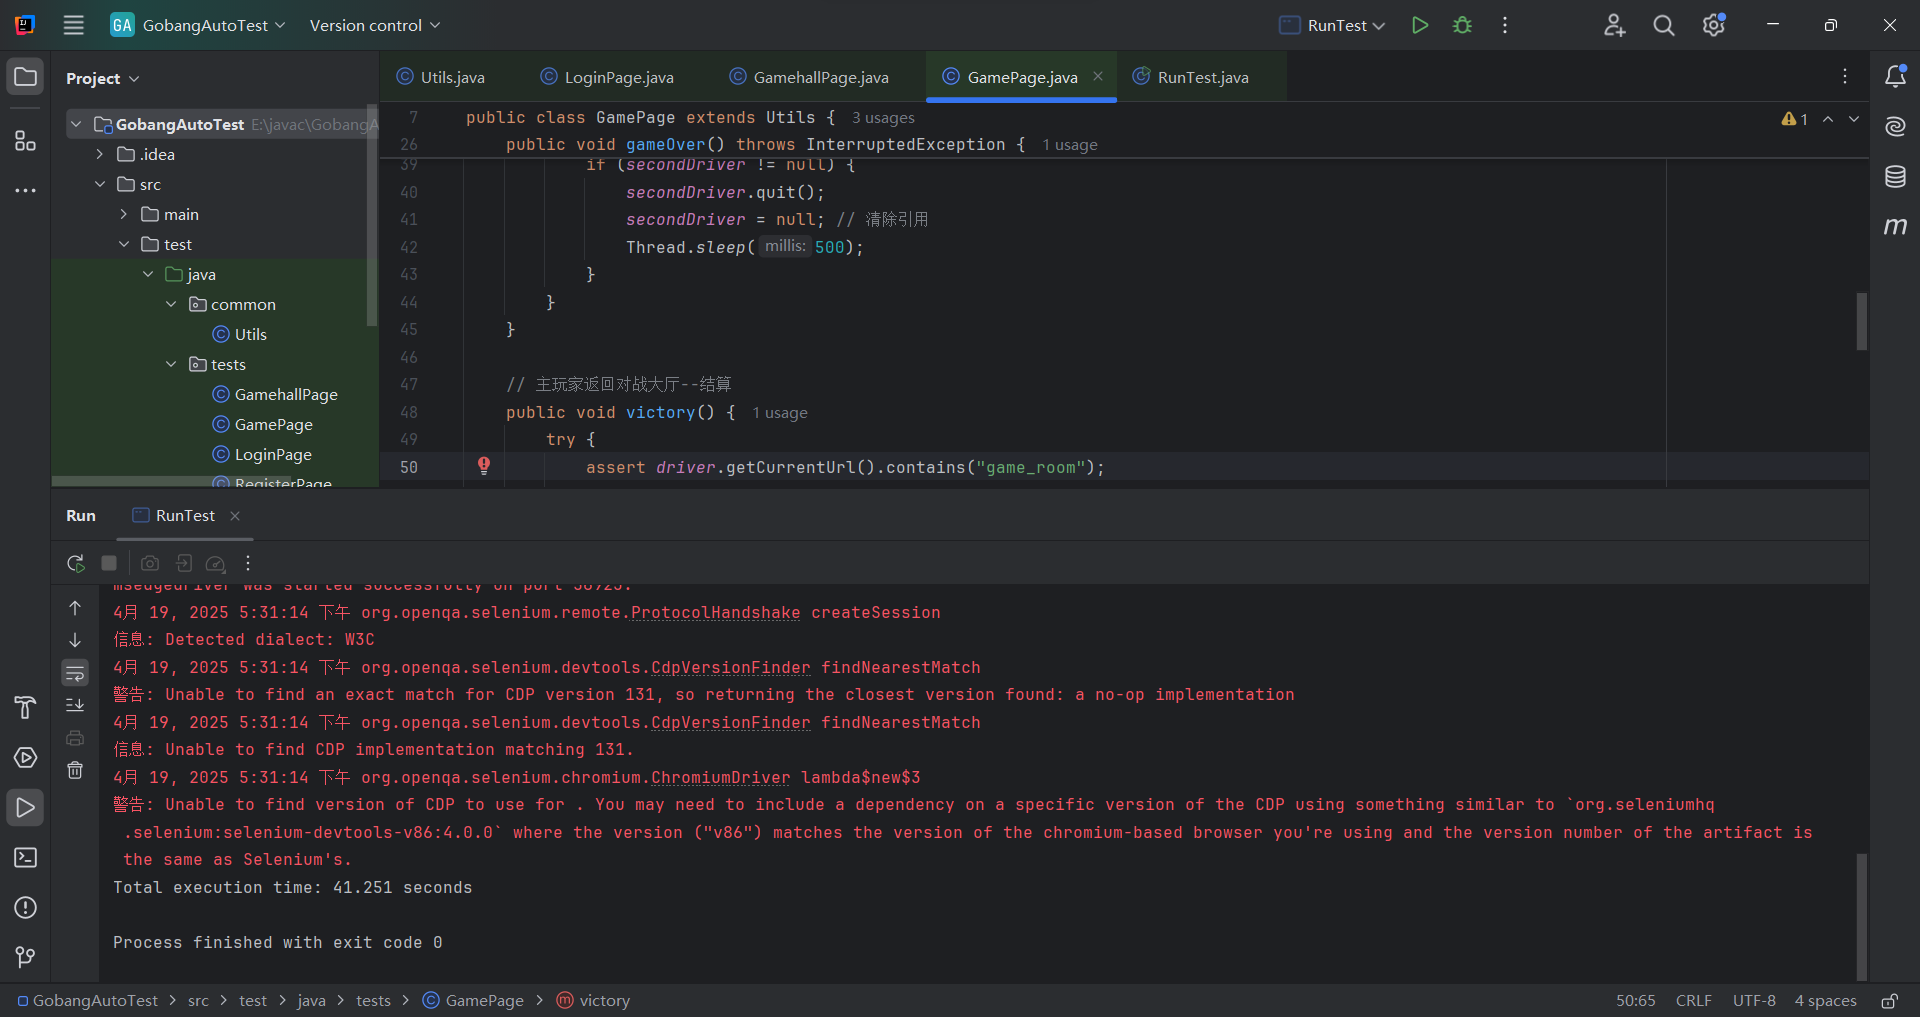This screenshot has width=1920, height=1017.
Task: Toggle the Run tool window button
Action: coord(26,808)
